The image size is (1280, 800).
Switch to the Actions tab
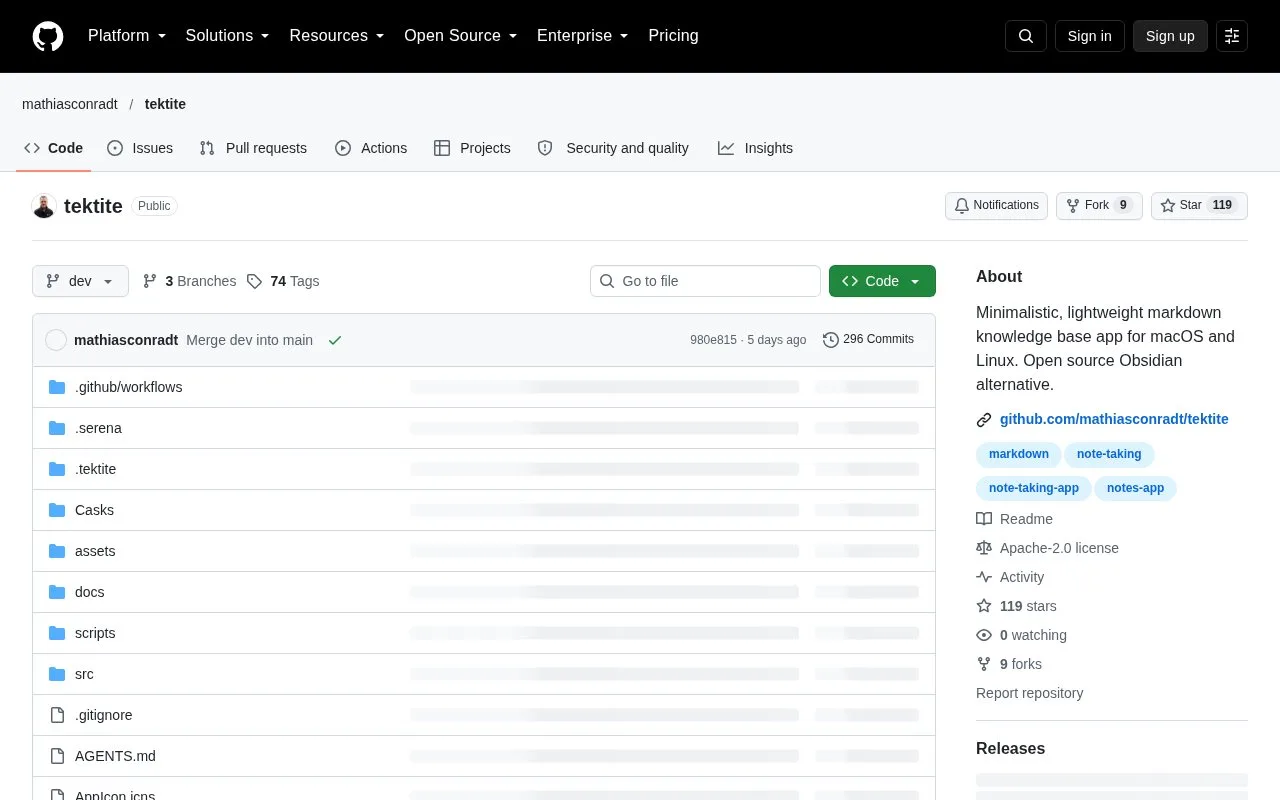click(x=371, y=148)
